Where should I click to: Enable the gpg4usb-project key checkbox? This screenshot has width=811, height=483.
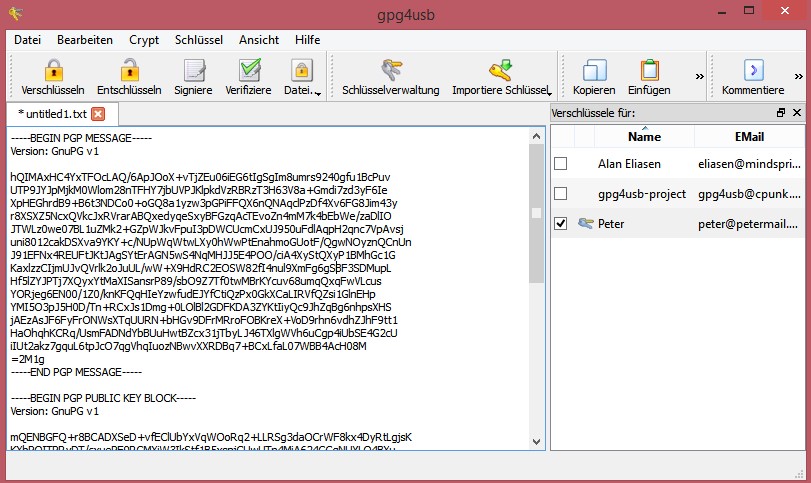(561, 193)
